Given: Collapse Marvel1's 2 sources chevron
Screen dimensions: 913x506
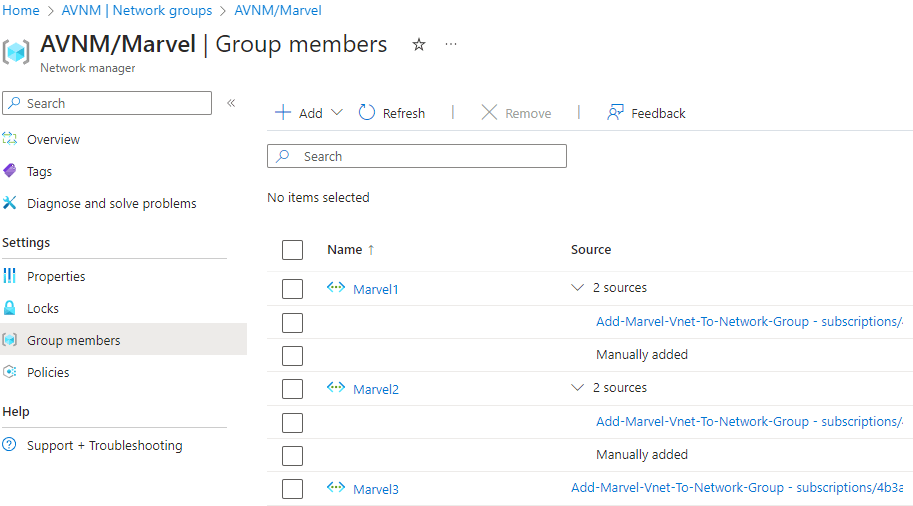Looking at the screenshot, I should [x=577, y=288].
